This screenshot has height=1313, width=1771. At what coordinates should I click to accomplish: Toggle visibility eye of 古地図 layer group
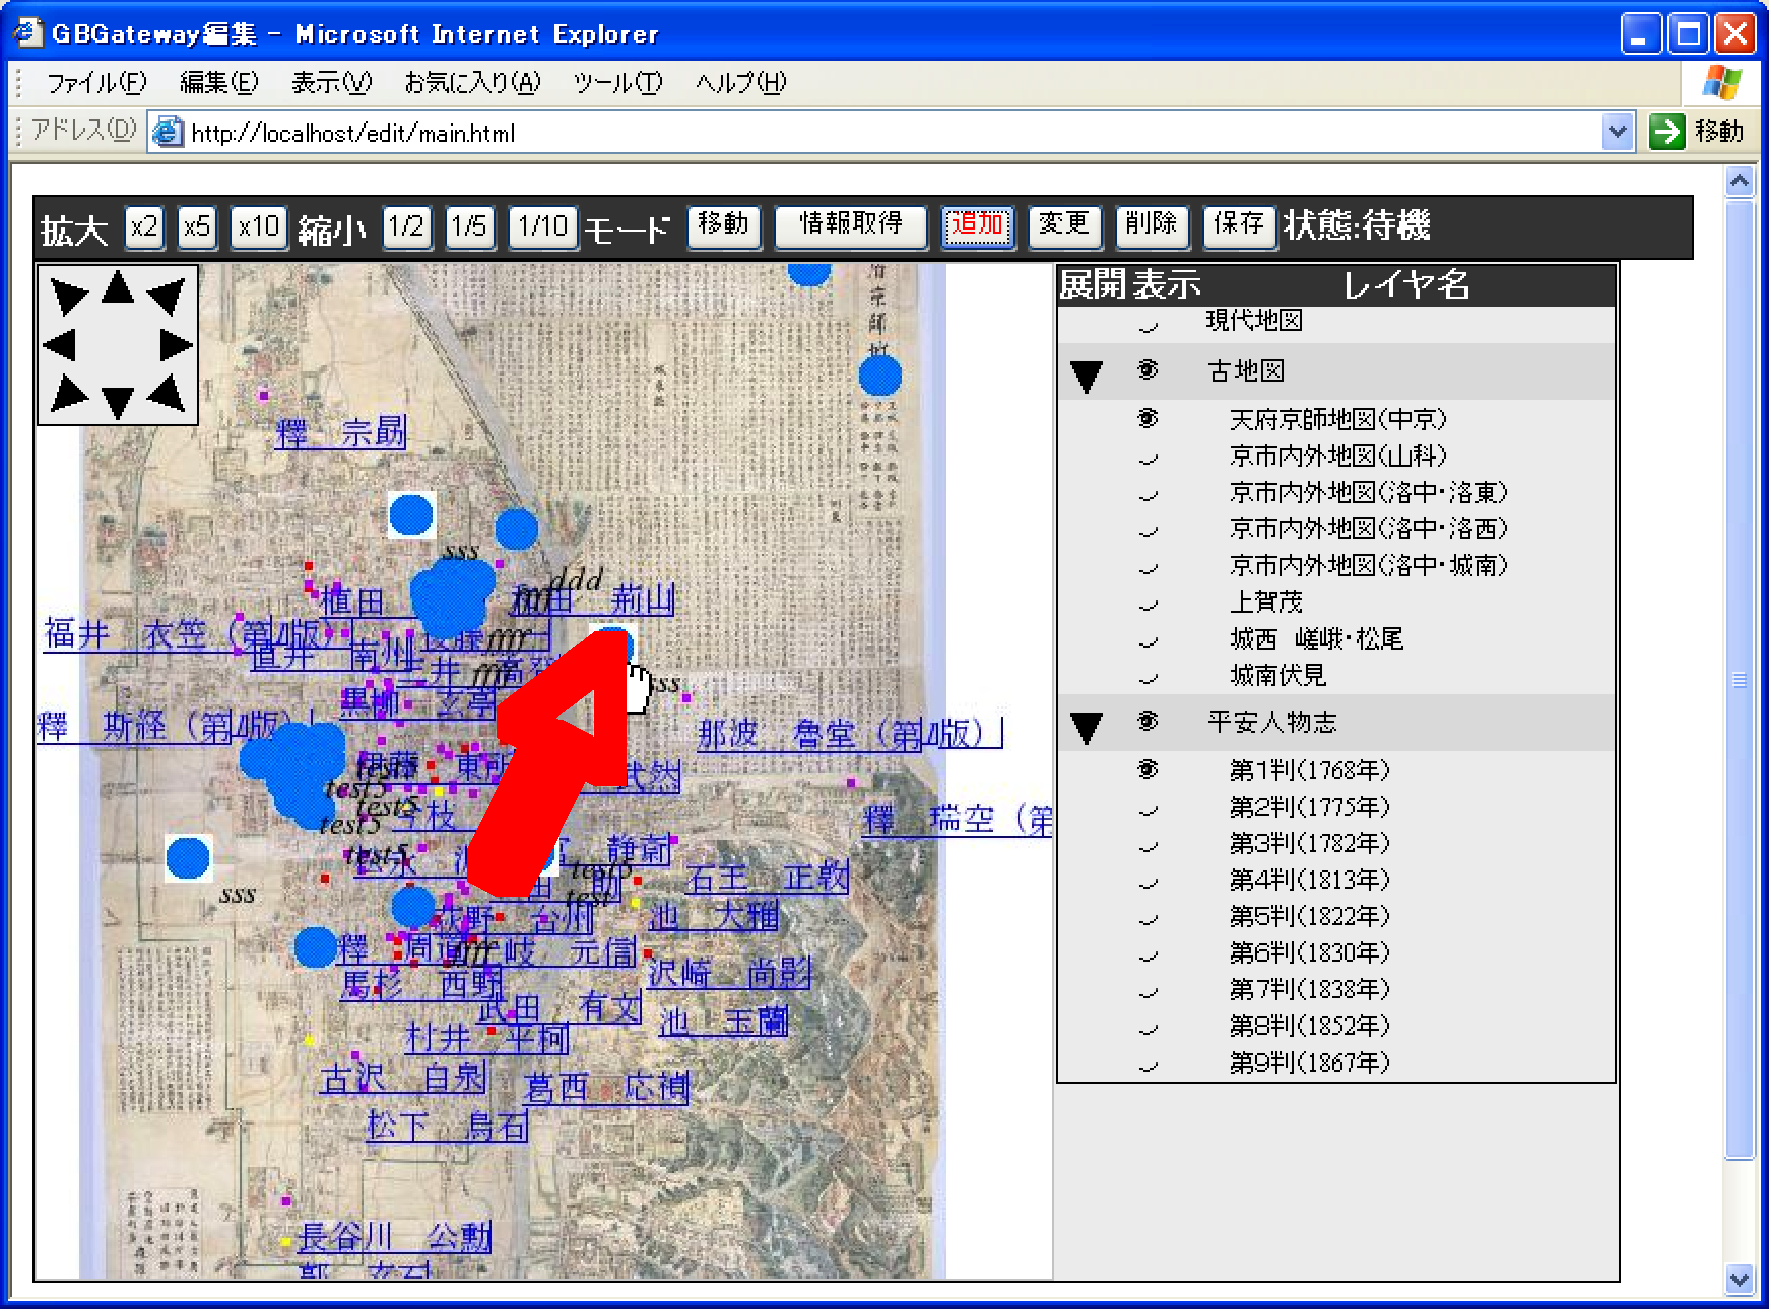1148,370
